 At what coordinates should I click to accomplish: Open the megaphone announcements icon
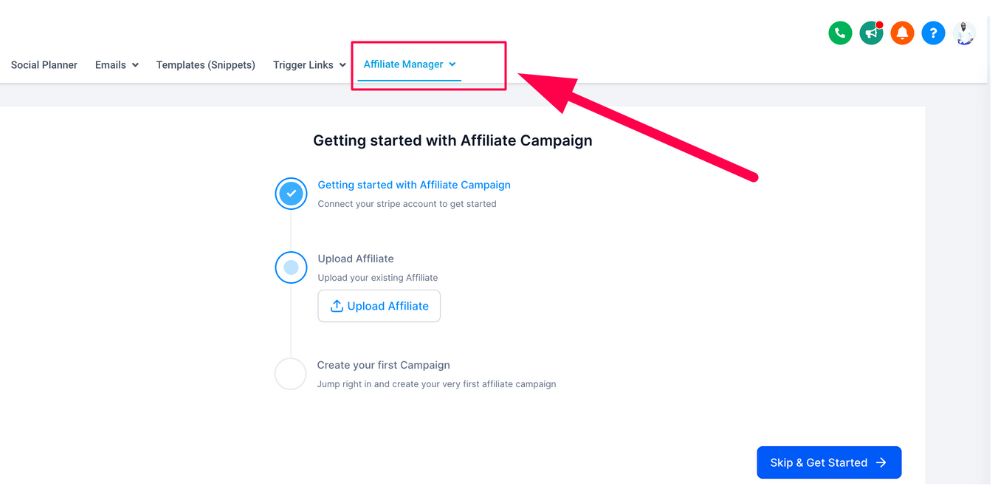click(871, 33)
